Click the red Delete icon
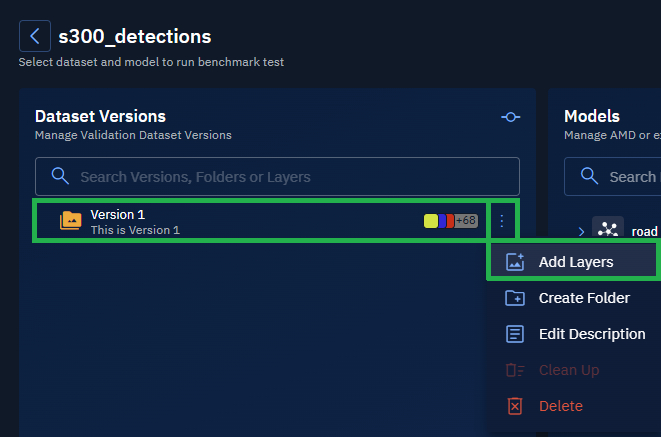This screenshot has height=437, width=661. click(x=515, y=406)
